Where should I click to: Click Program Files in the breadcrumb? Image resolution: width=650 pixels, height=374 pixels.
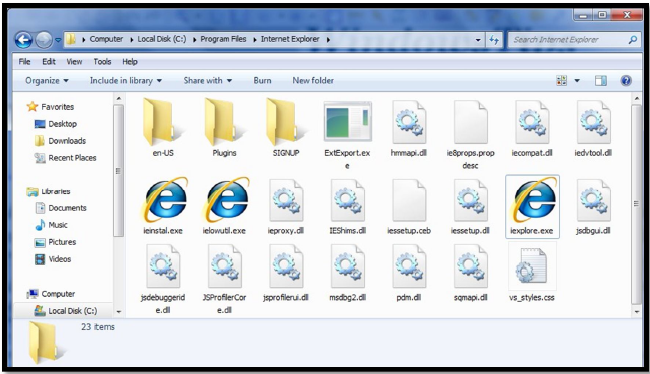pos(223,39)
